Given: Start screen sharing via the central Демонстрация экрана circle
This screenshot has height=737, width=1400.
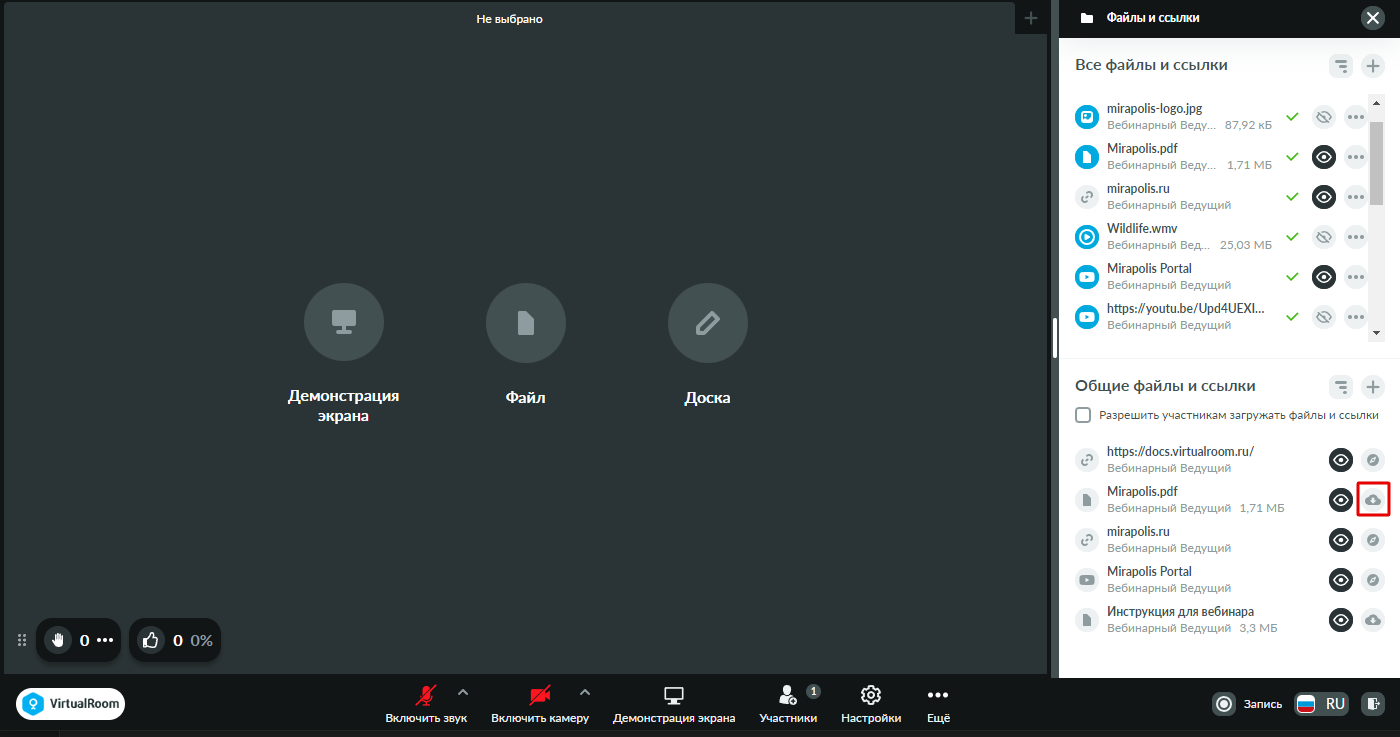Looking at the screenshot, I should [344, 323].
